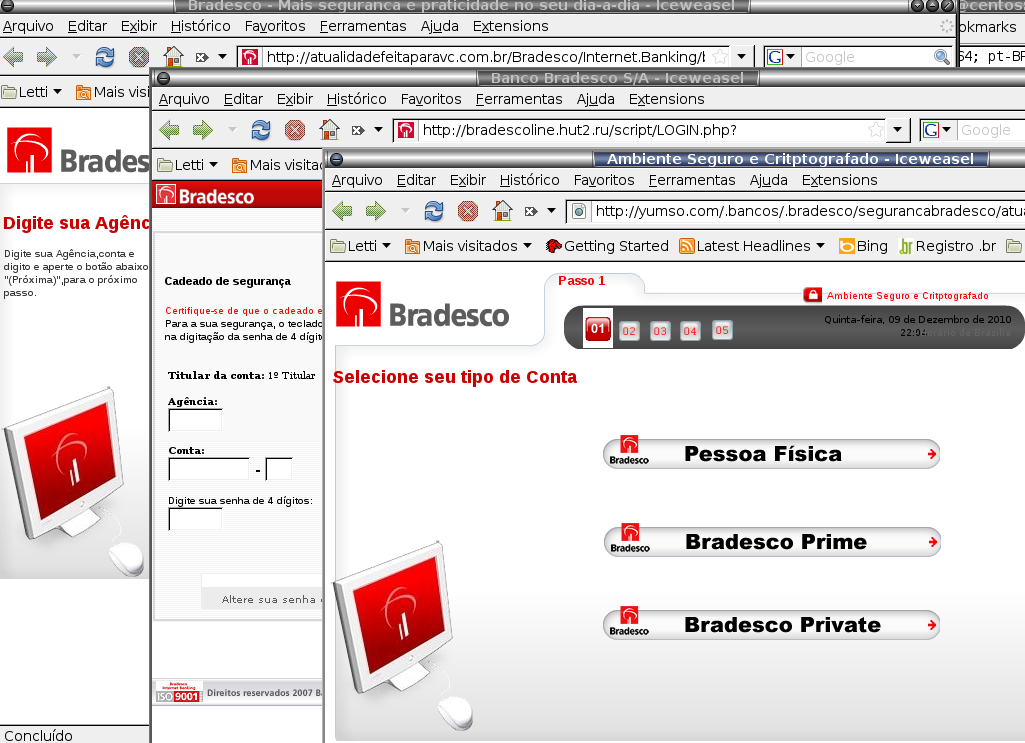Click Bradesco logo in Ambiente Seguro page
Screen dimensions: 1025x743
click(422, 305)
